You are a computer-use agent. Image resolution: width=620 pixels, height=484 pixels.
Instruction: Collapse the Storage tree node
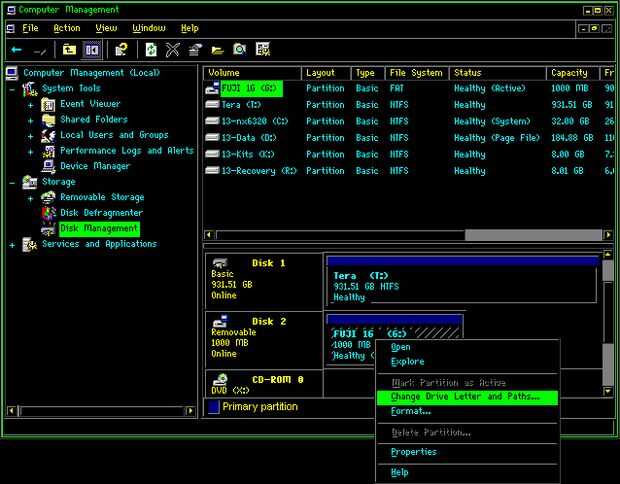(12, 182)
